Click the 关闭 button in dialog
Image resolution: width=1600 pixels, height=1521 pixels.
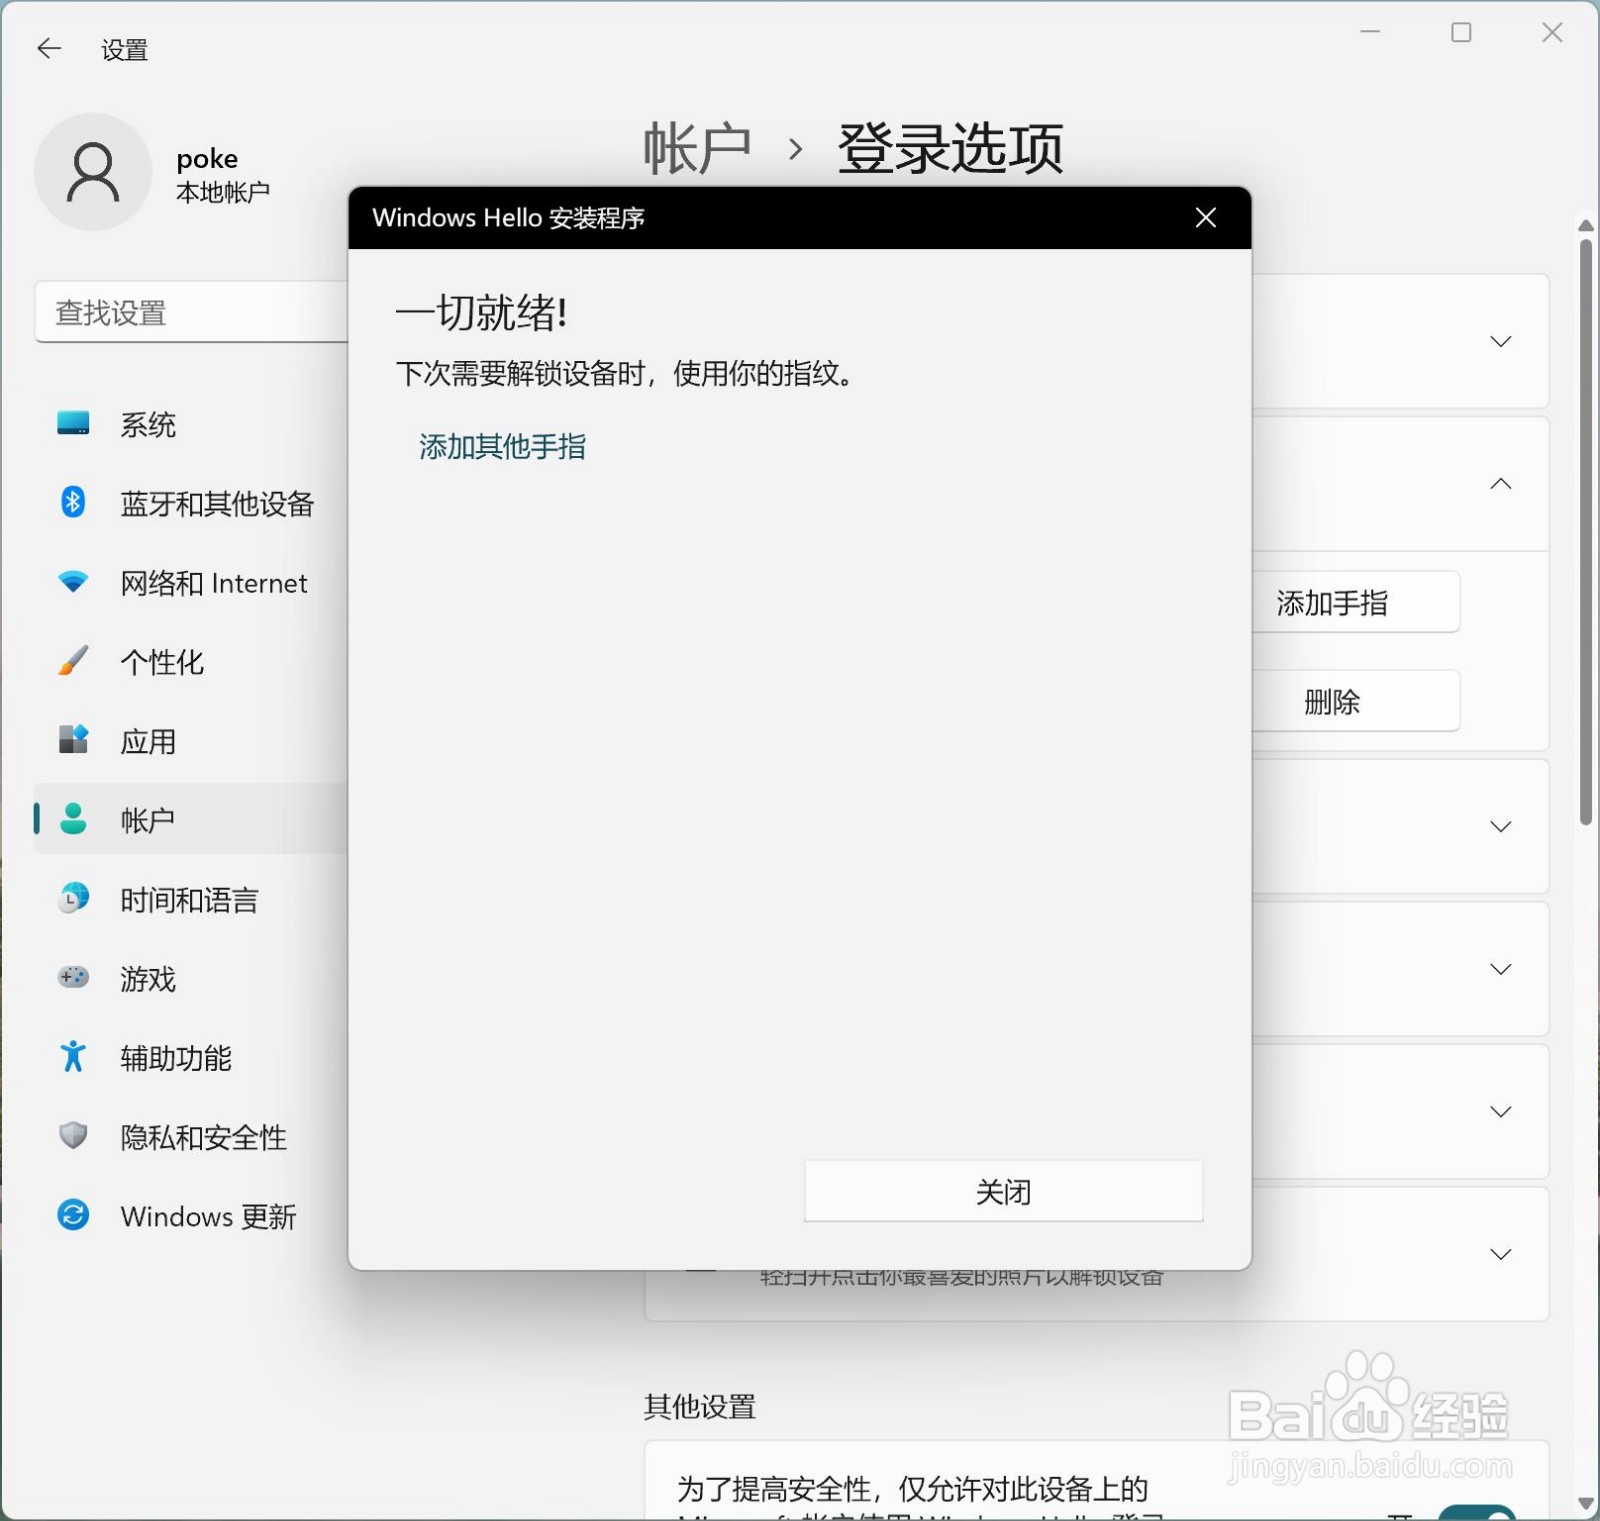(x=1003, y=1191)
